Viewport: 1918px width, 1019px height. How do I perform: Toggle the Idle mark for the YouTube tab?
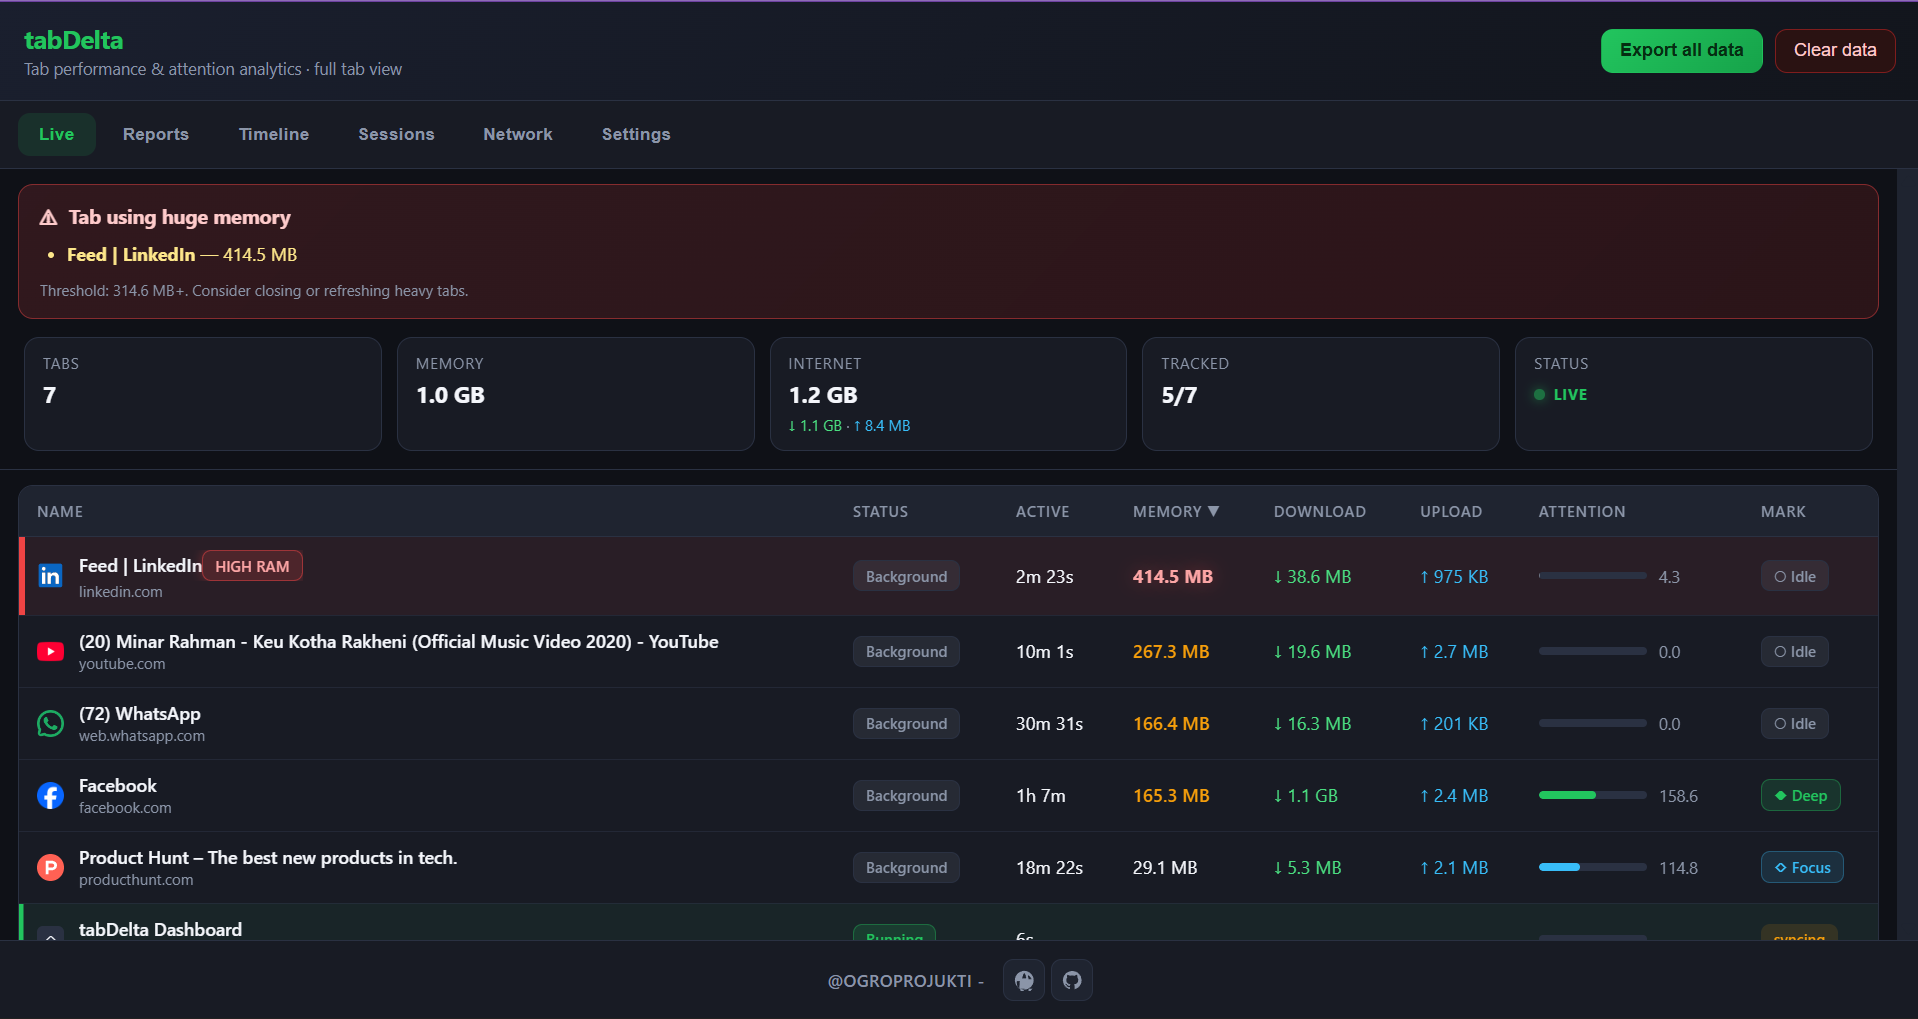coord(1795,652)
